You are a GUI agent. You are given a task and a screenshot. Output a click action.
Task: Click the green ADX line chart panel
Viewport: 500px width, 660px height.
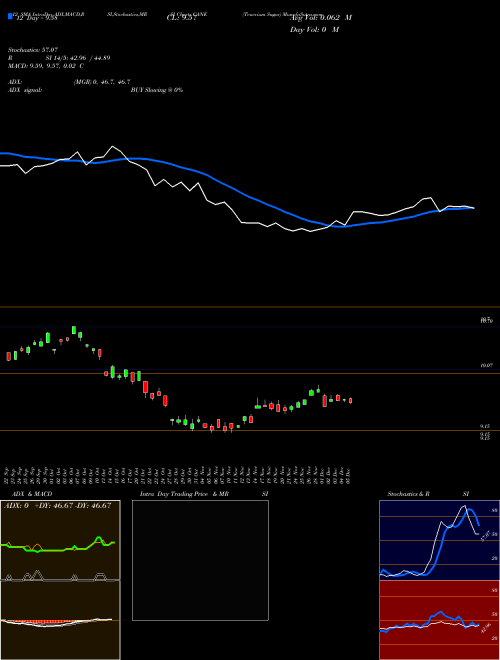pos(60,540)
